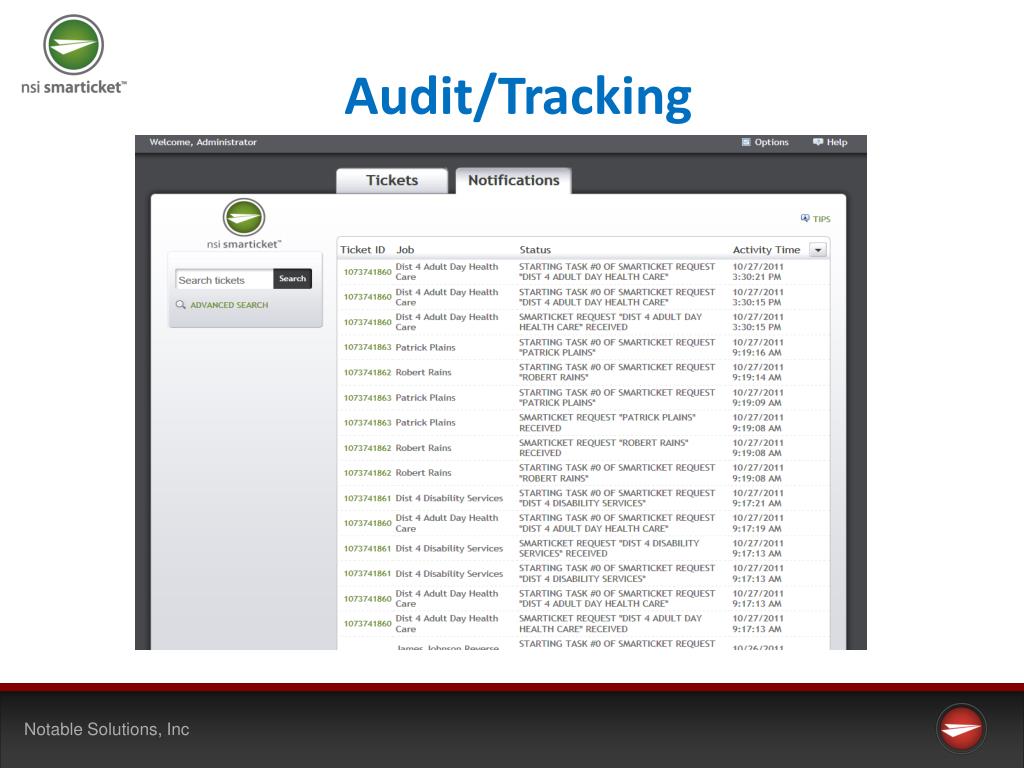Viewport: 1024px width, 768px height.
Task: Sort by the Job column header
Action: pos(405,249)
